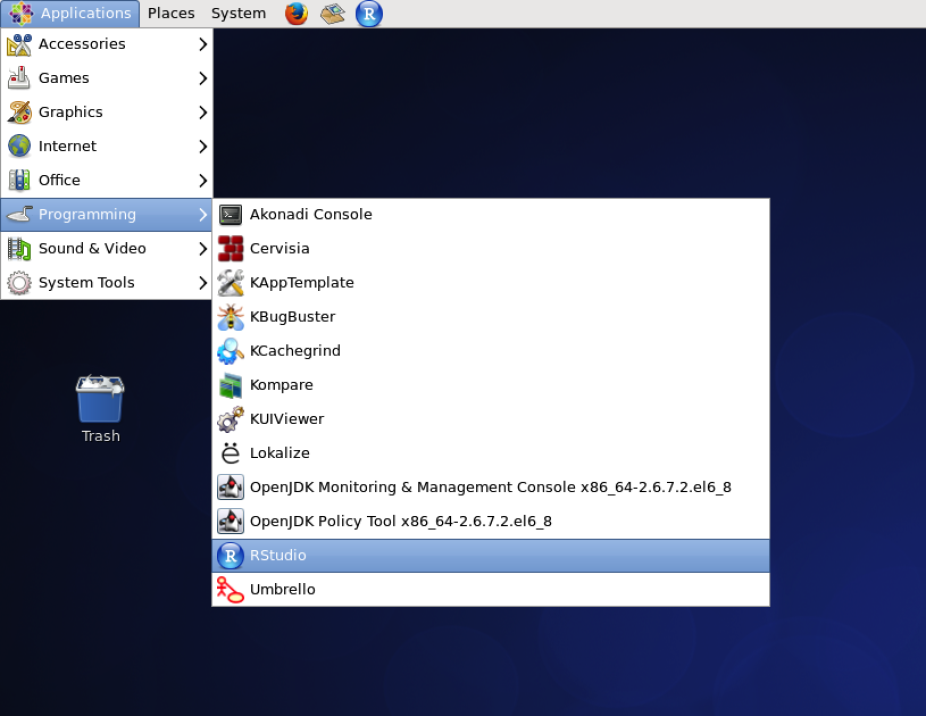Launch Akonadi Console from Programming submenu
The width and height of the screenshot is (926, 716).
(491, 214)
